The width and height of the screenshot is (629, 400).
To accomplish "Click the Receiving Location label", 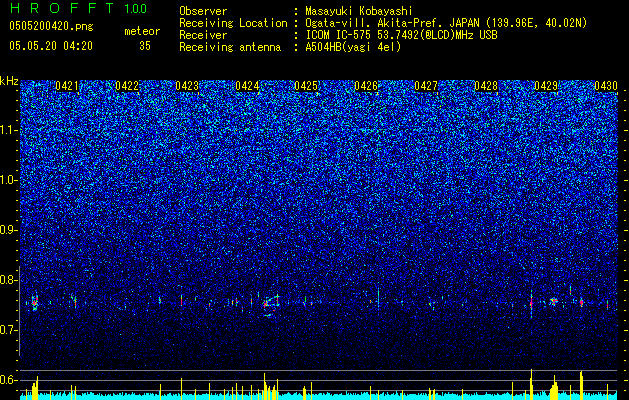I will coord(233,23).
